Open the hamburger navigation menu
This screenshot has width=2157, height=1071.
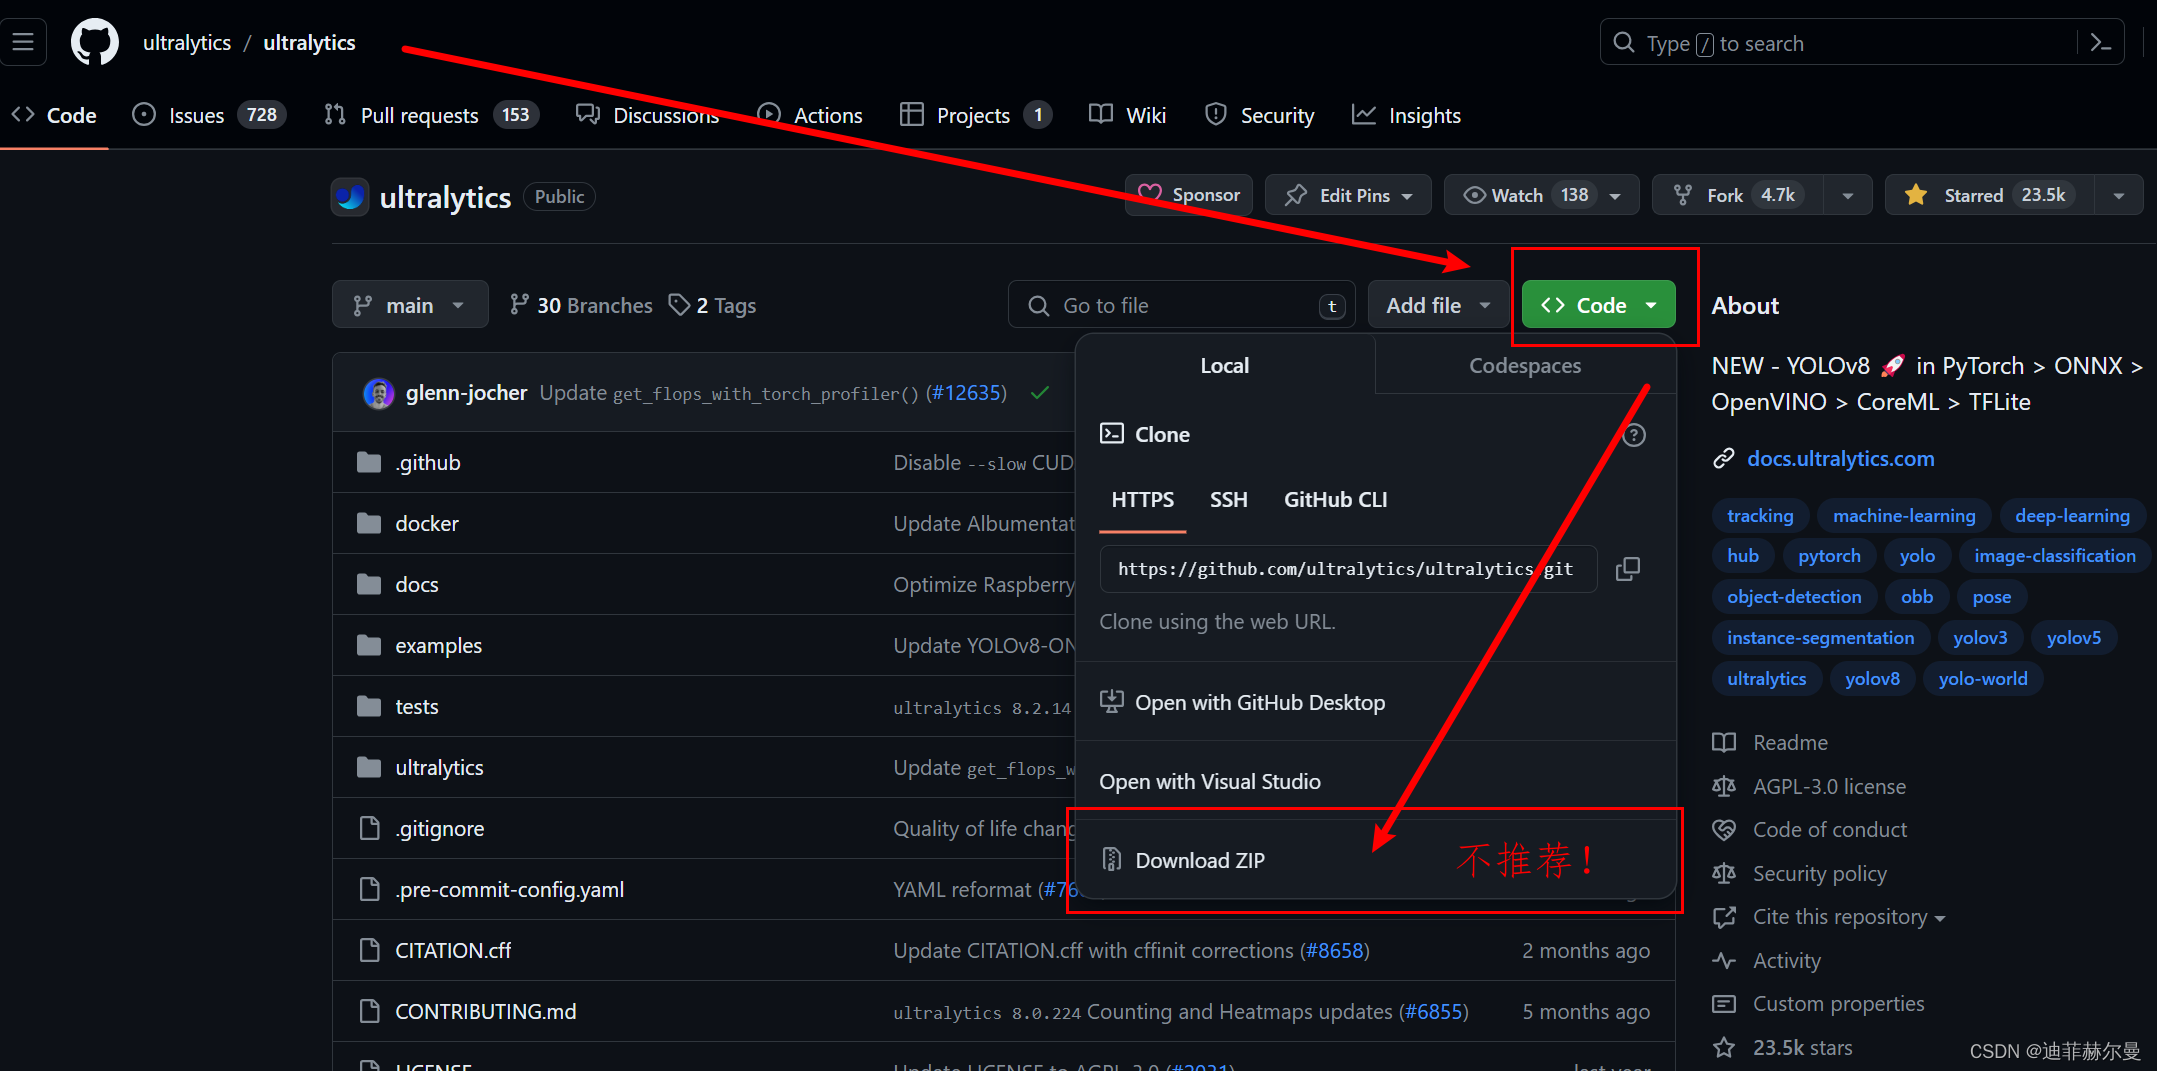[23, 42]
